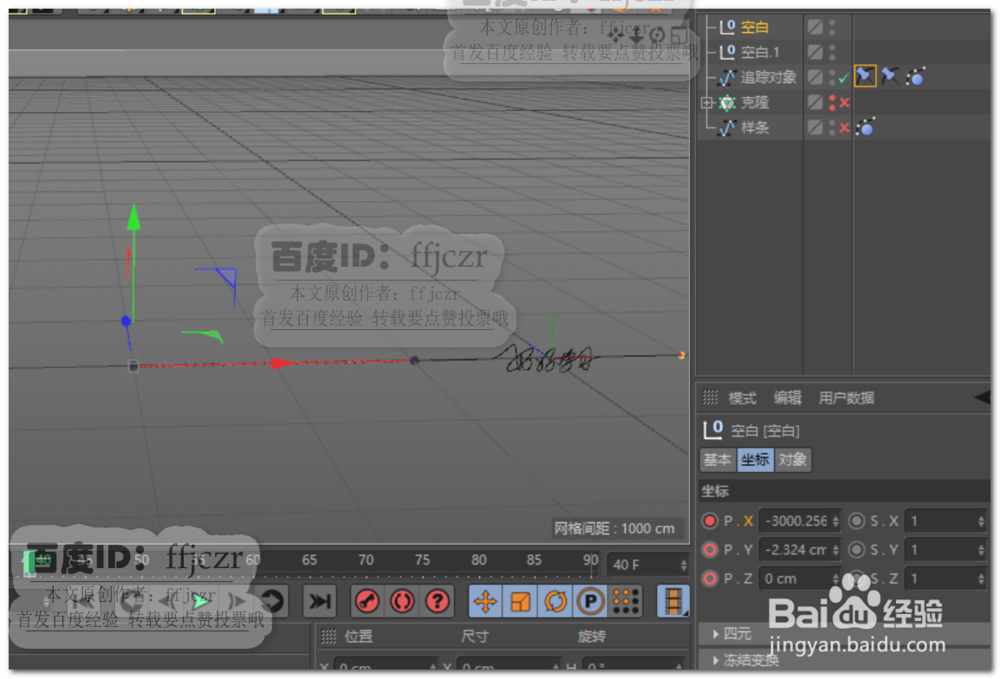Viewport: 1000px width, 679px height.
Task: Toggle parameter keying P button
Action: pos(591,601)
